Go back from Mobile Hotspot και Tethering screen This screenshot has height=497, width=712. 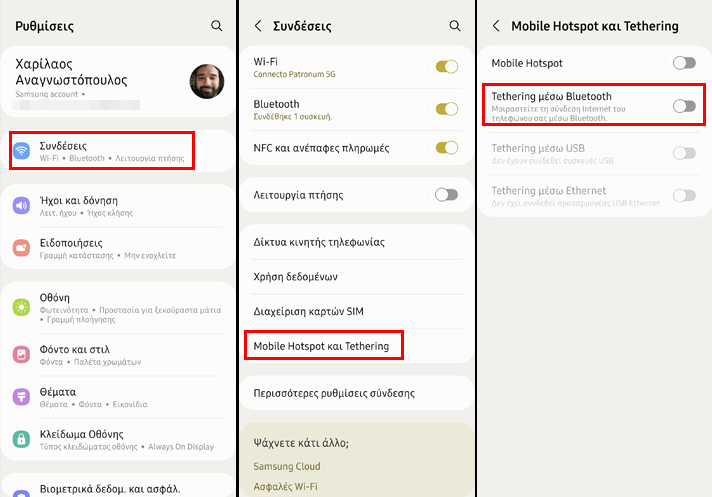tap(496, 26)
